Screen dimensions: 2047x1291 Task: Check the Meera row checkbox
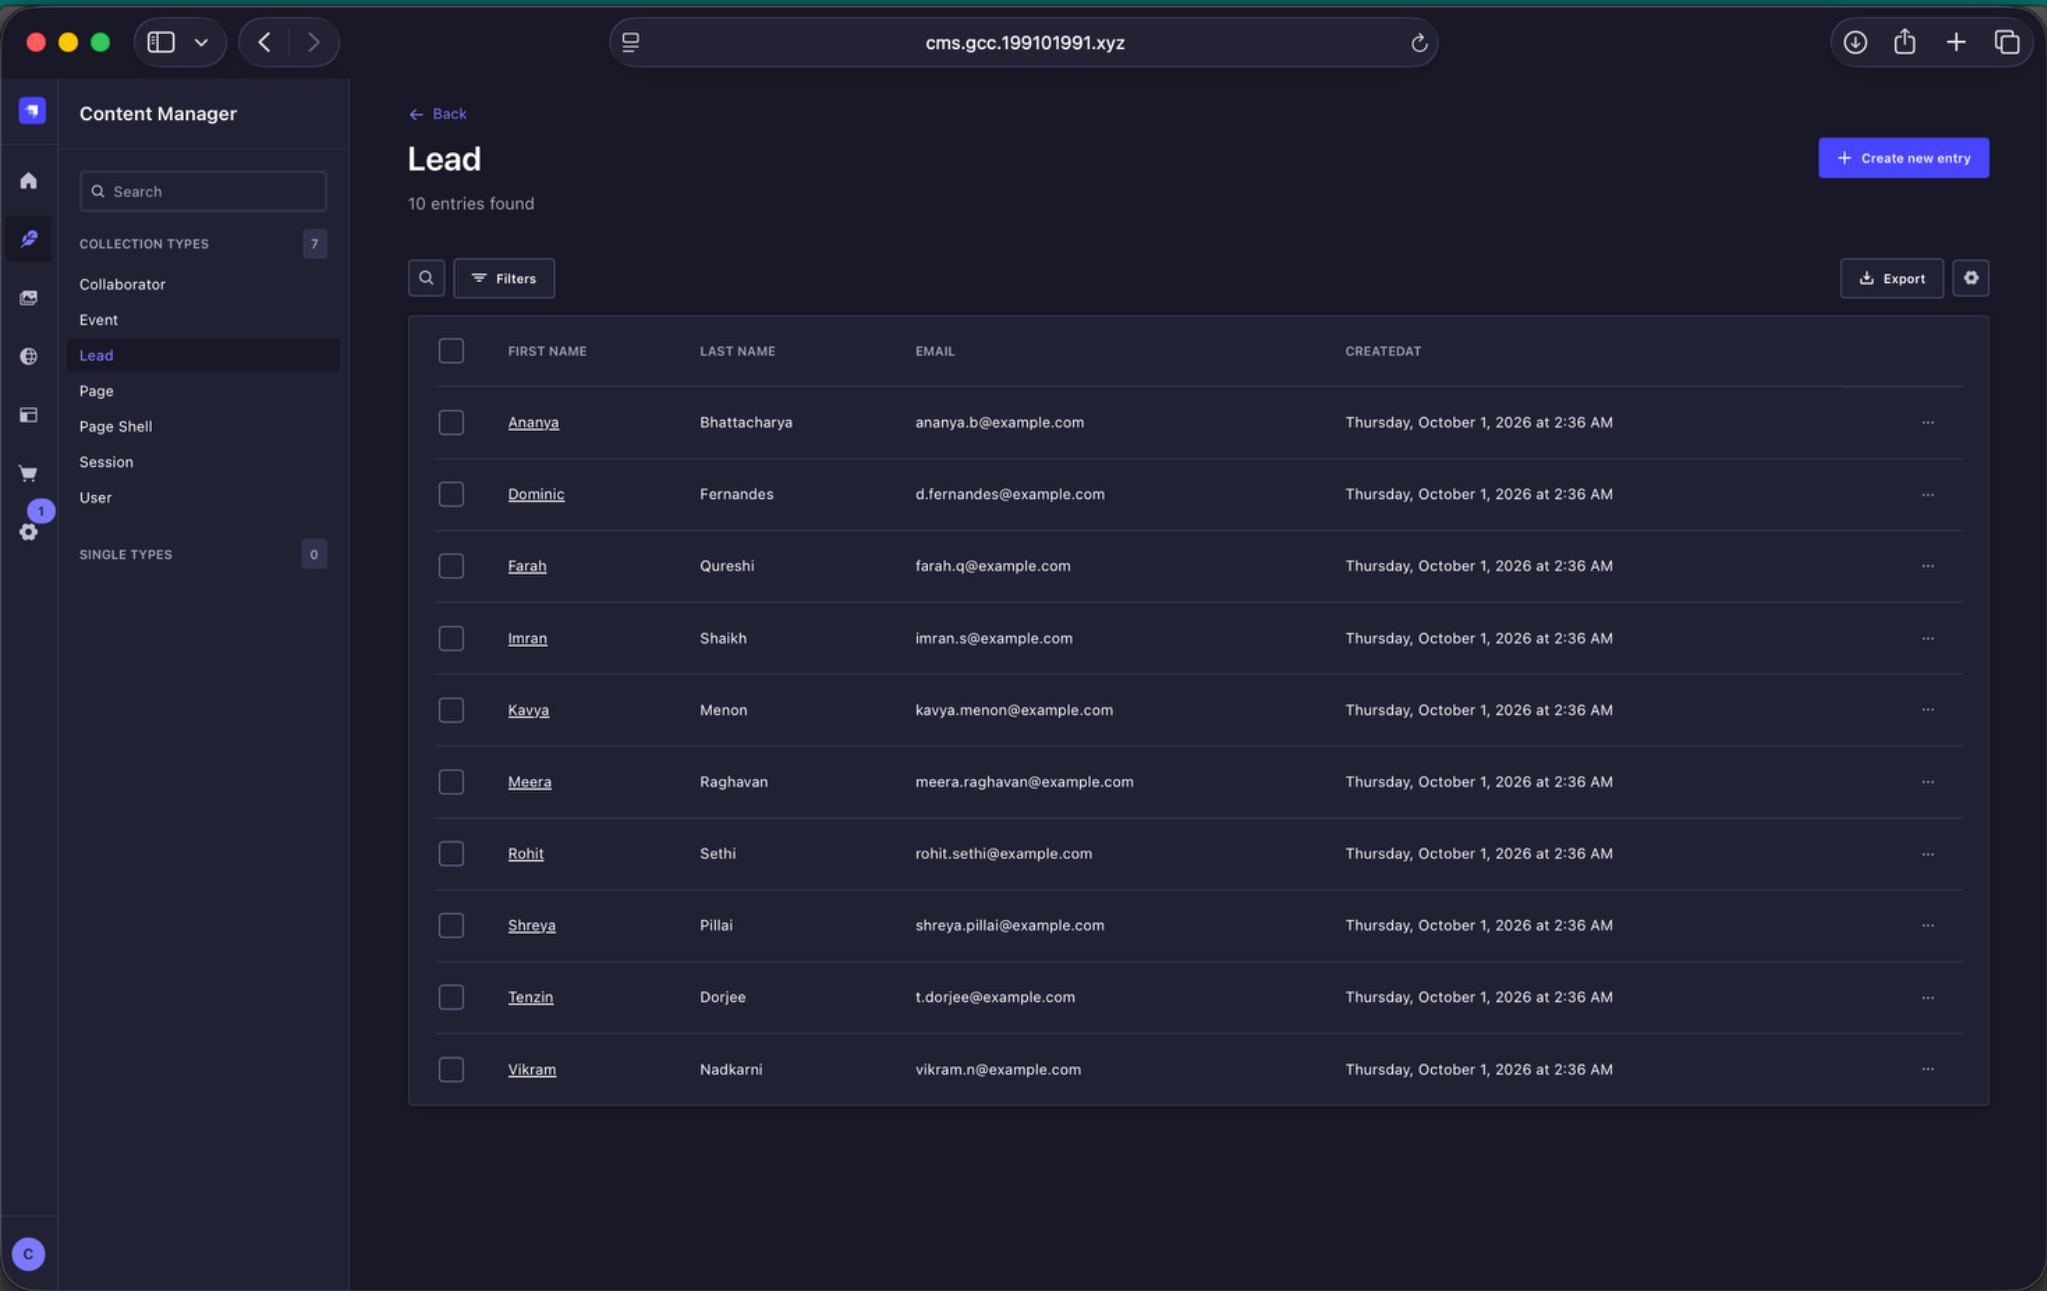pyautogui.click(x=451, y=782)
